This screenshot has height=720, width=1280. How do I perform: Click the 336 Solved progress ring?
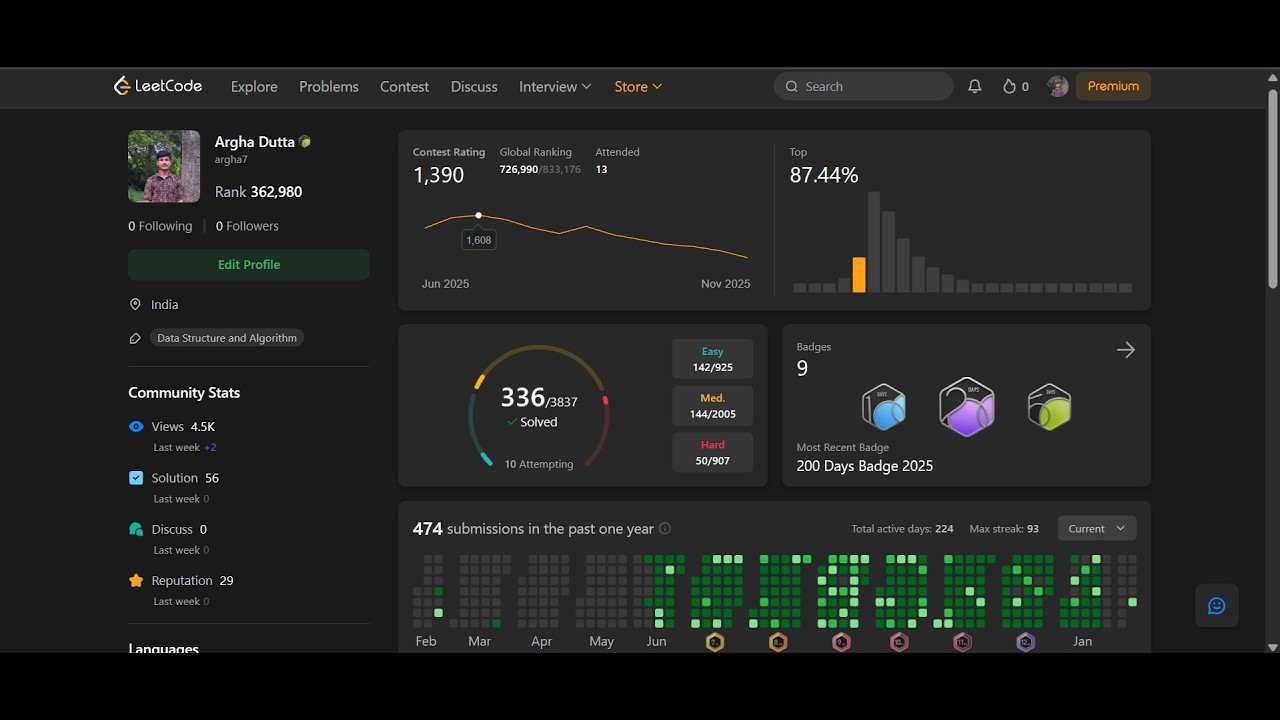(x=539, y=407)
